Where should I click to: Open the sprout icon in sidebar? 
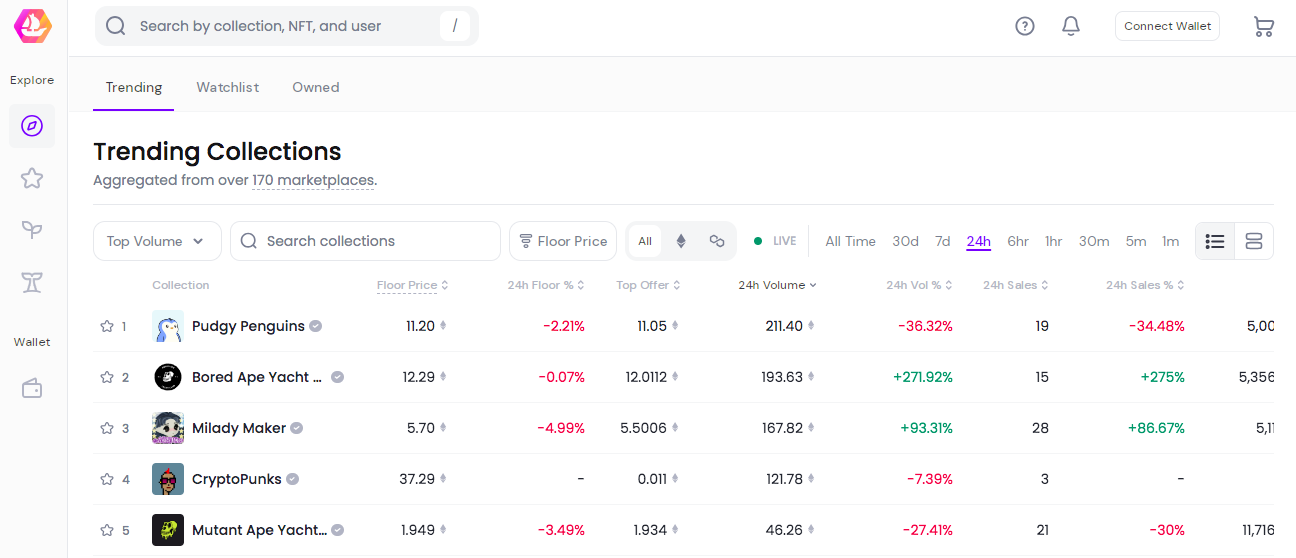pyautogui.click(x=32, y=230)
